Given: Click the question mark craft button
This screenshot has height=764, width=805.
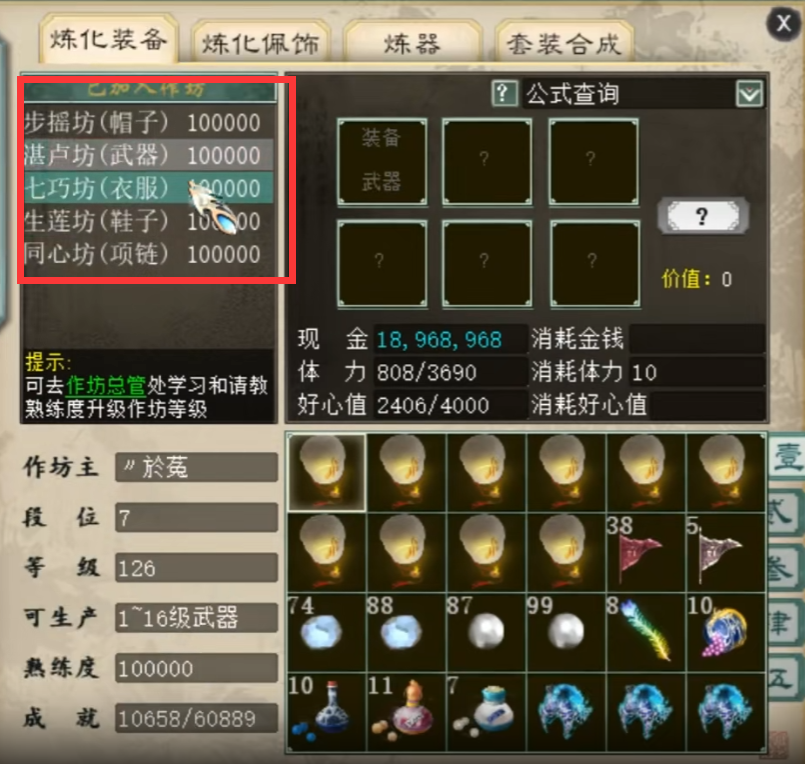Looking at the screenshot, I should [x=702, y=216].
